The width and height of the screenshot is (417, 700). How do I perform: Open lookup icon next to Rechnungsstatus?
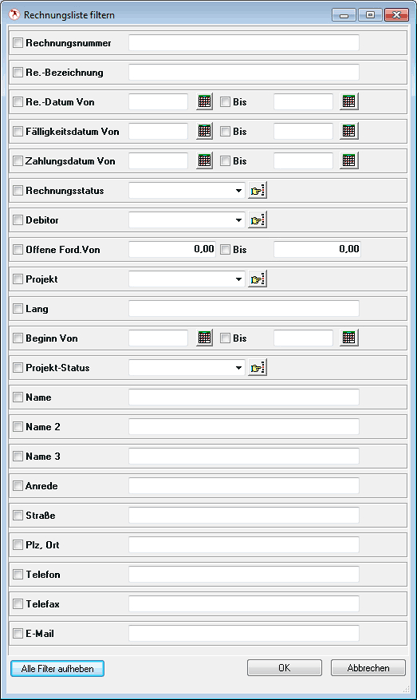click(258, 191)
